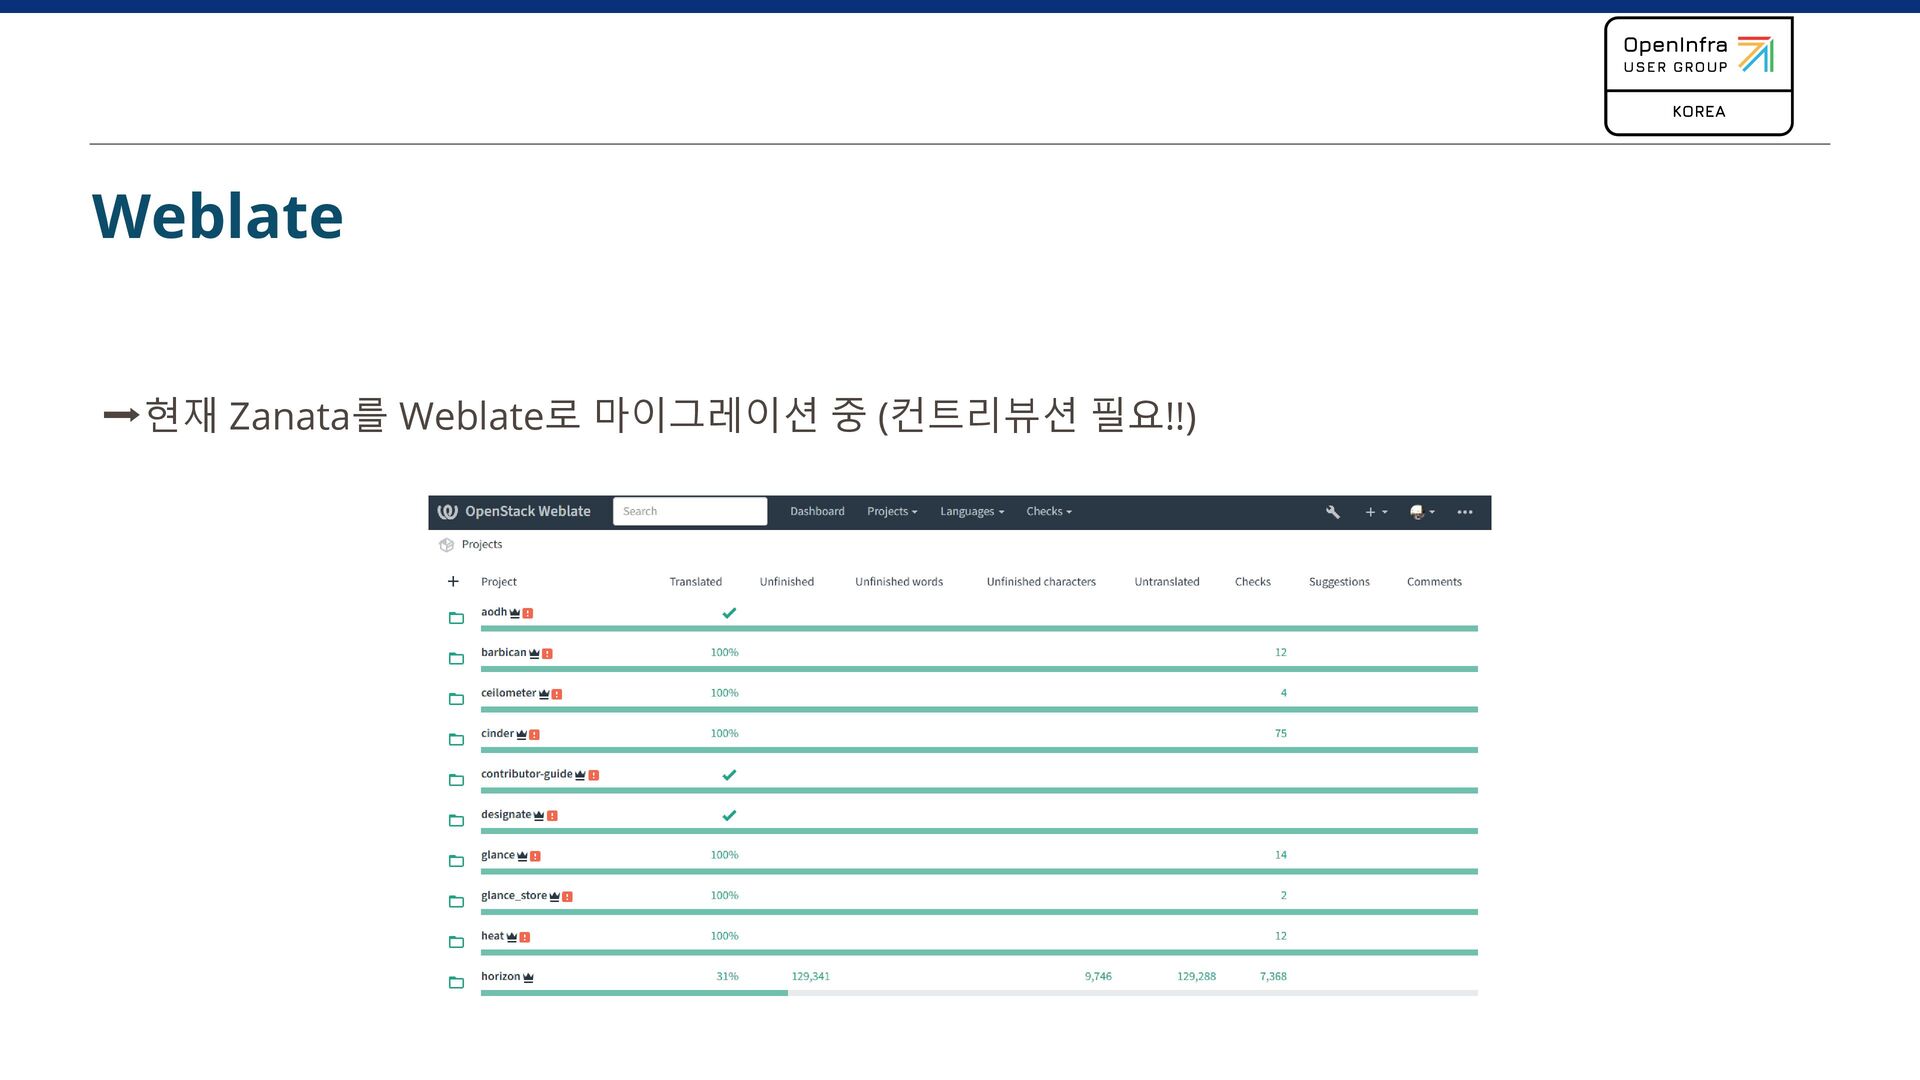
Task: Sort by the Comments column header
Action: point(1434,582)
